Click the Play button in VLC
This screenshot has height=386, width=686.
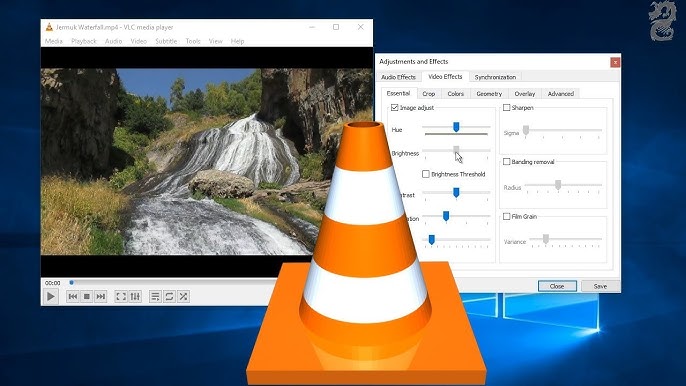pyautogui.click(x=51, y=296)
